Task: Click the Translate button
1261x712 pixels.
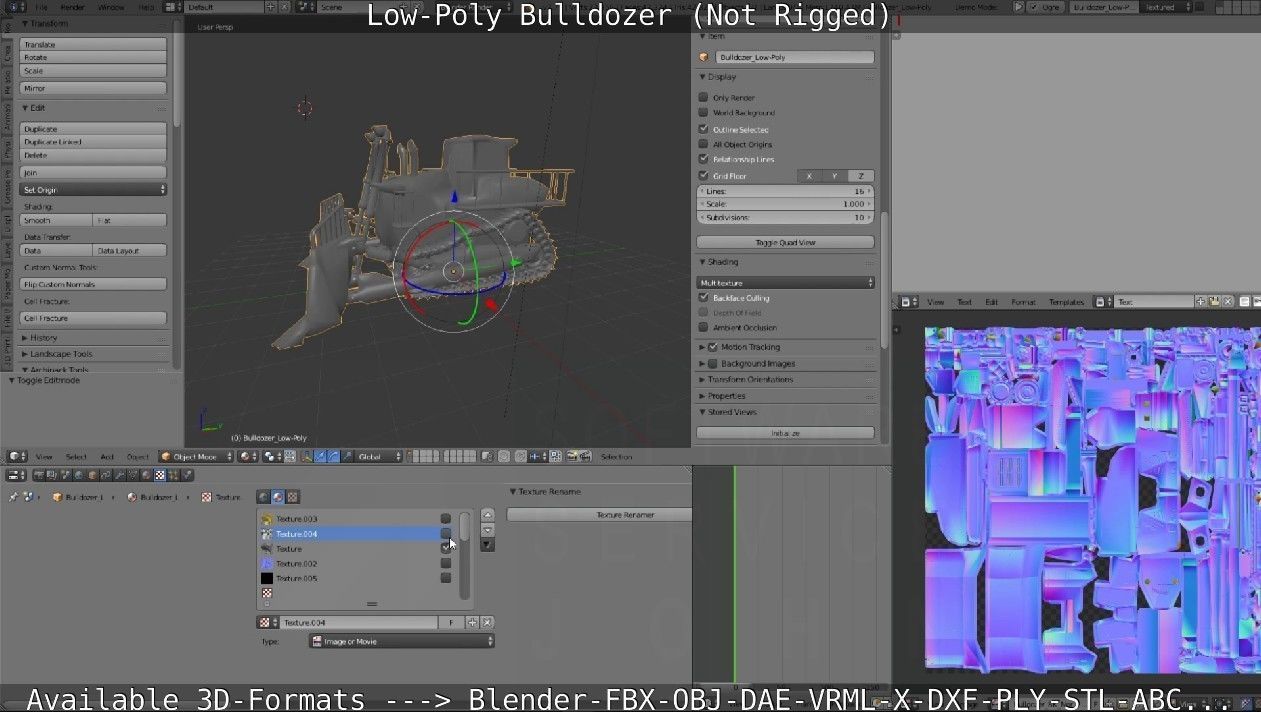Action: click(x=94, y=45)
